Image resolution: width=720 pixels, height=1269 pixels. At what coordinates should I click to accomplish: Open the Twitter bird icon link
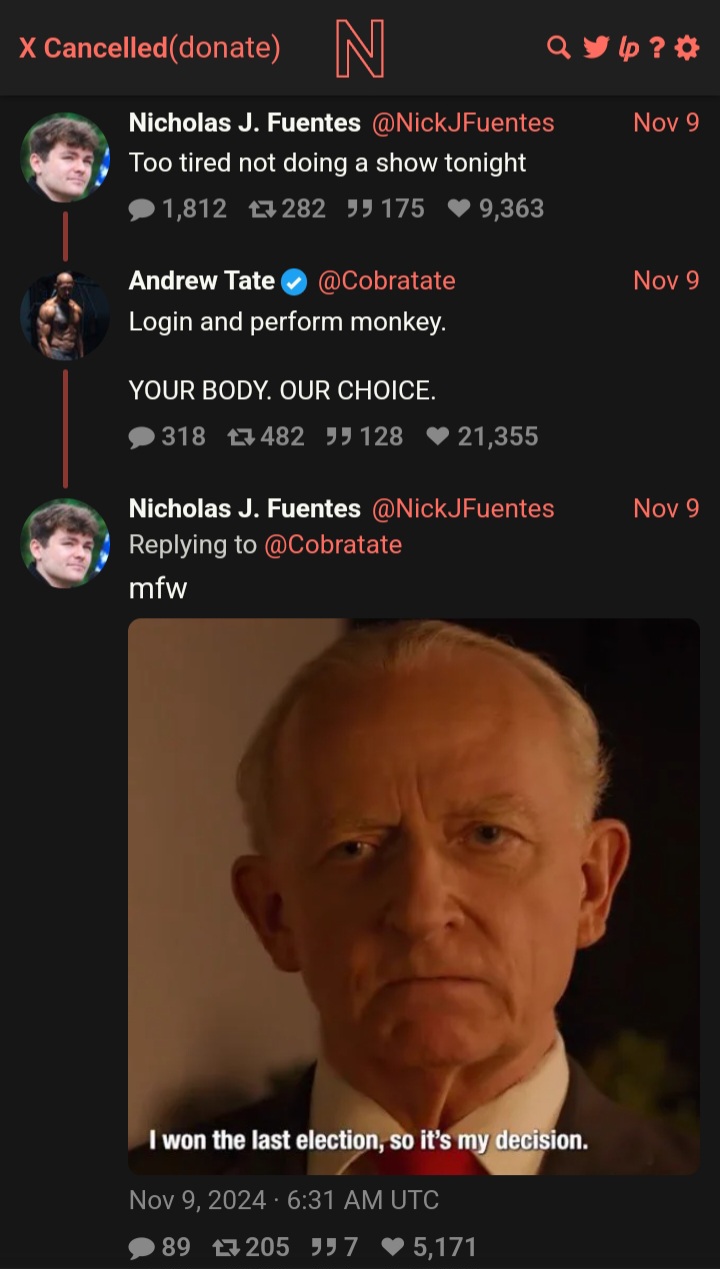pyautogui.click(x=595, y=47)
